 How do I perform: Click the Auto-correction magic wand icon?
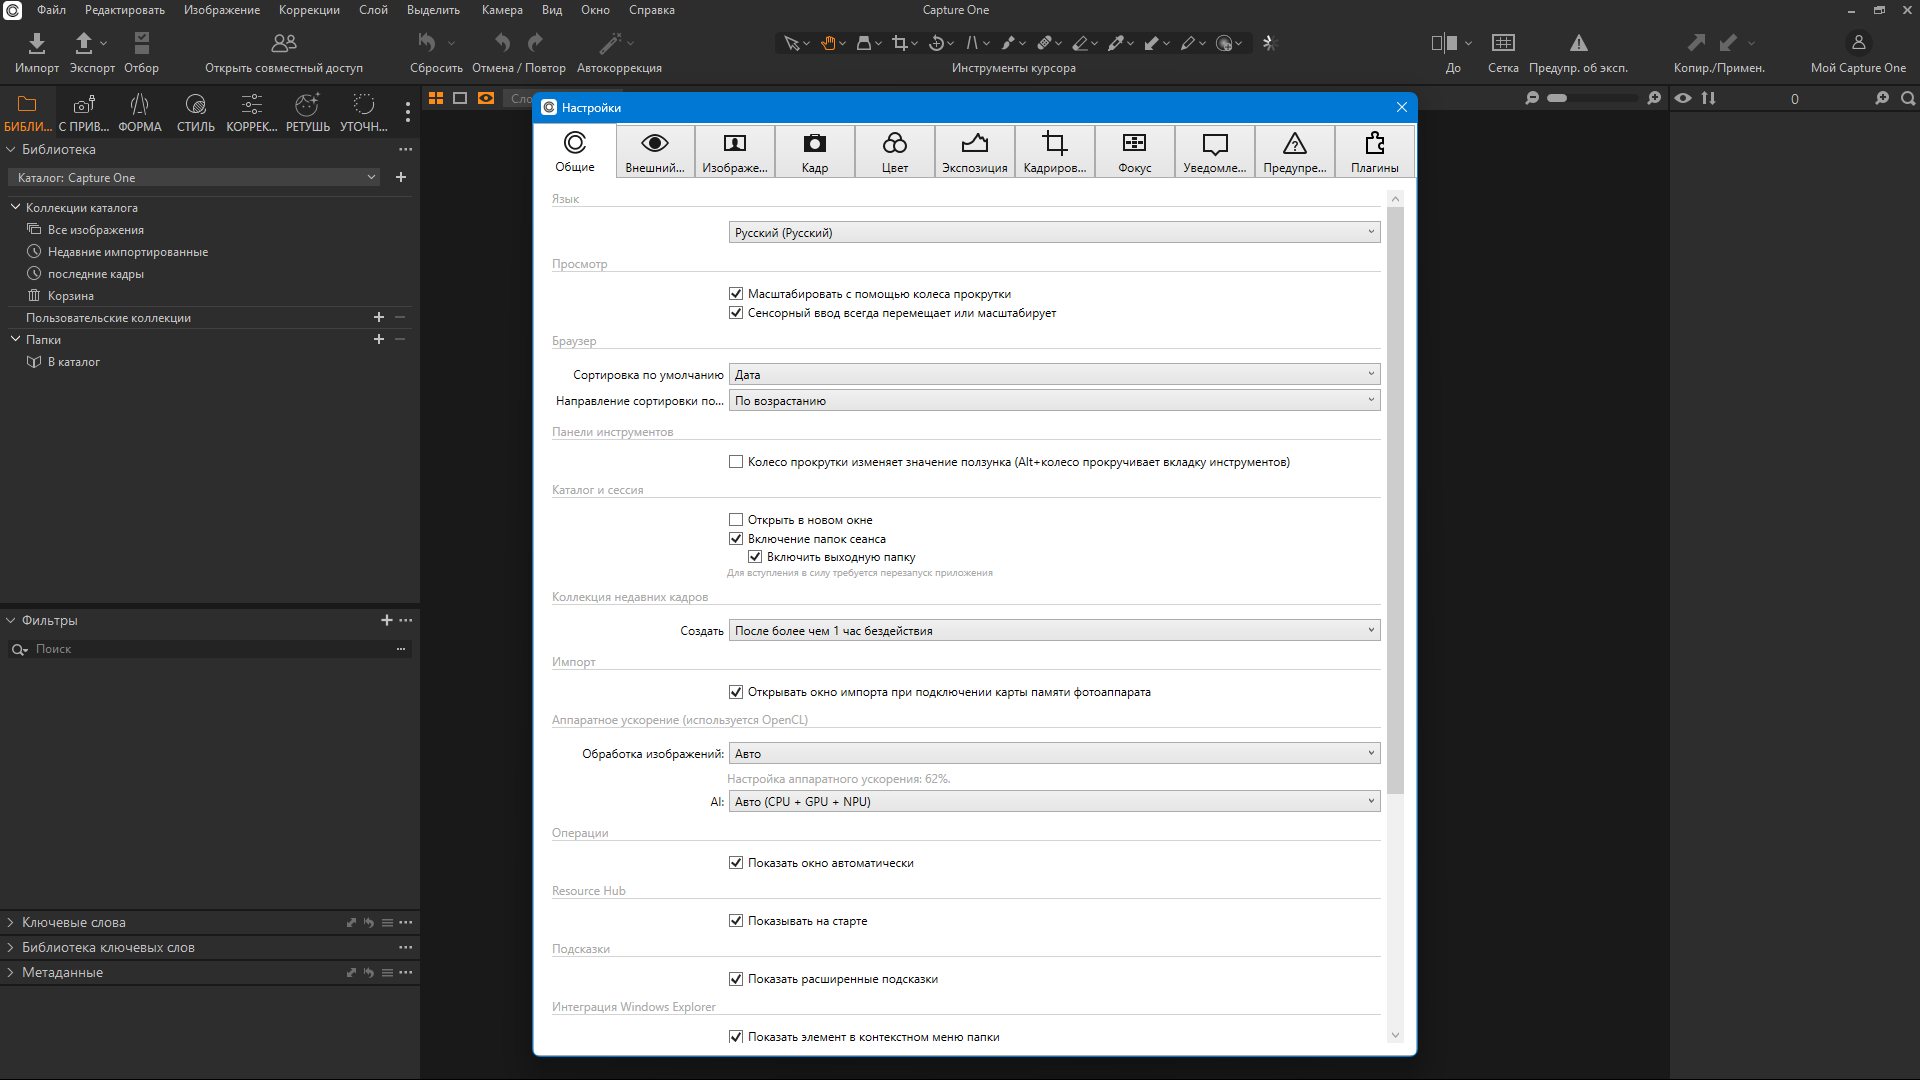(610, 43)
